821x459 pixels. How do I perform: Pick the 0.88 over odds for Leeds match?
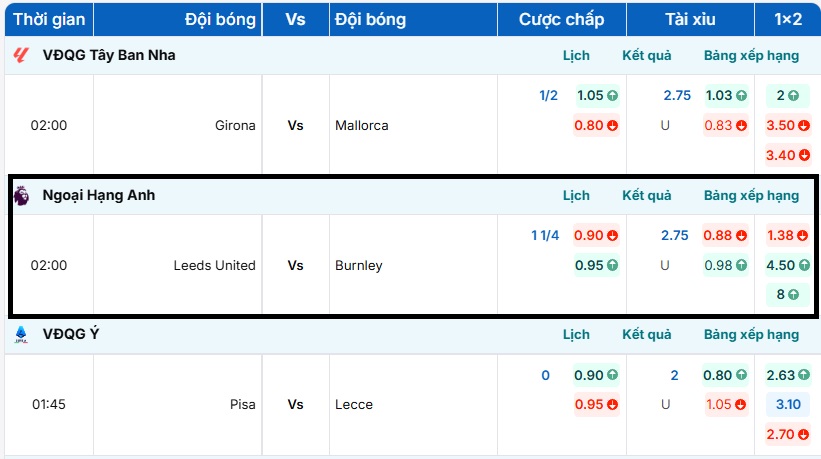click(x=718, y=236)
